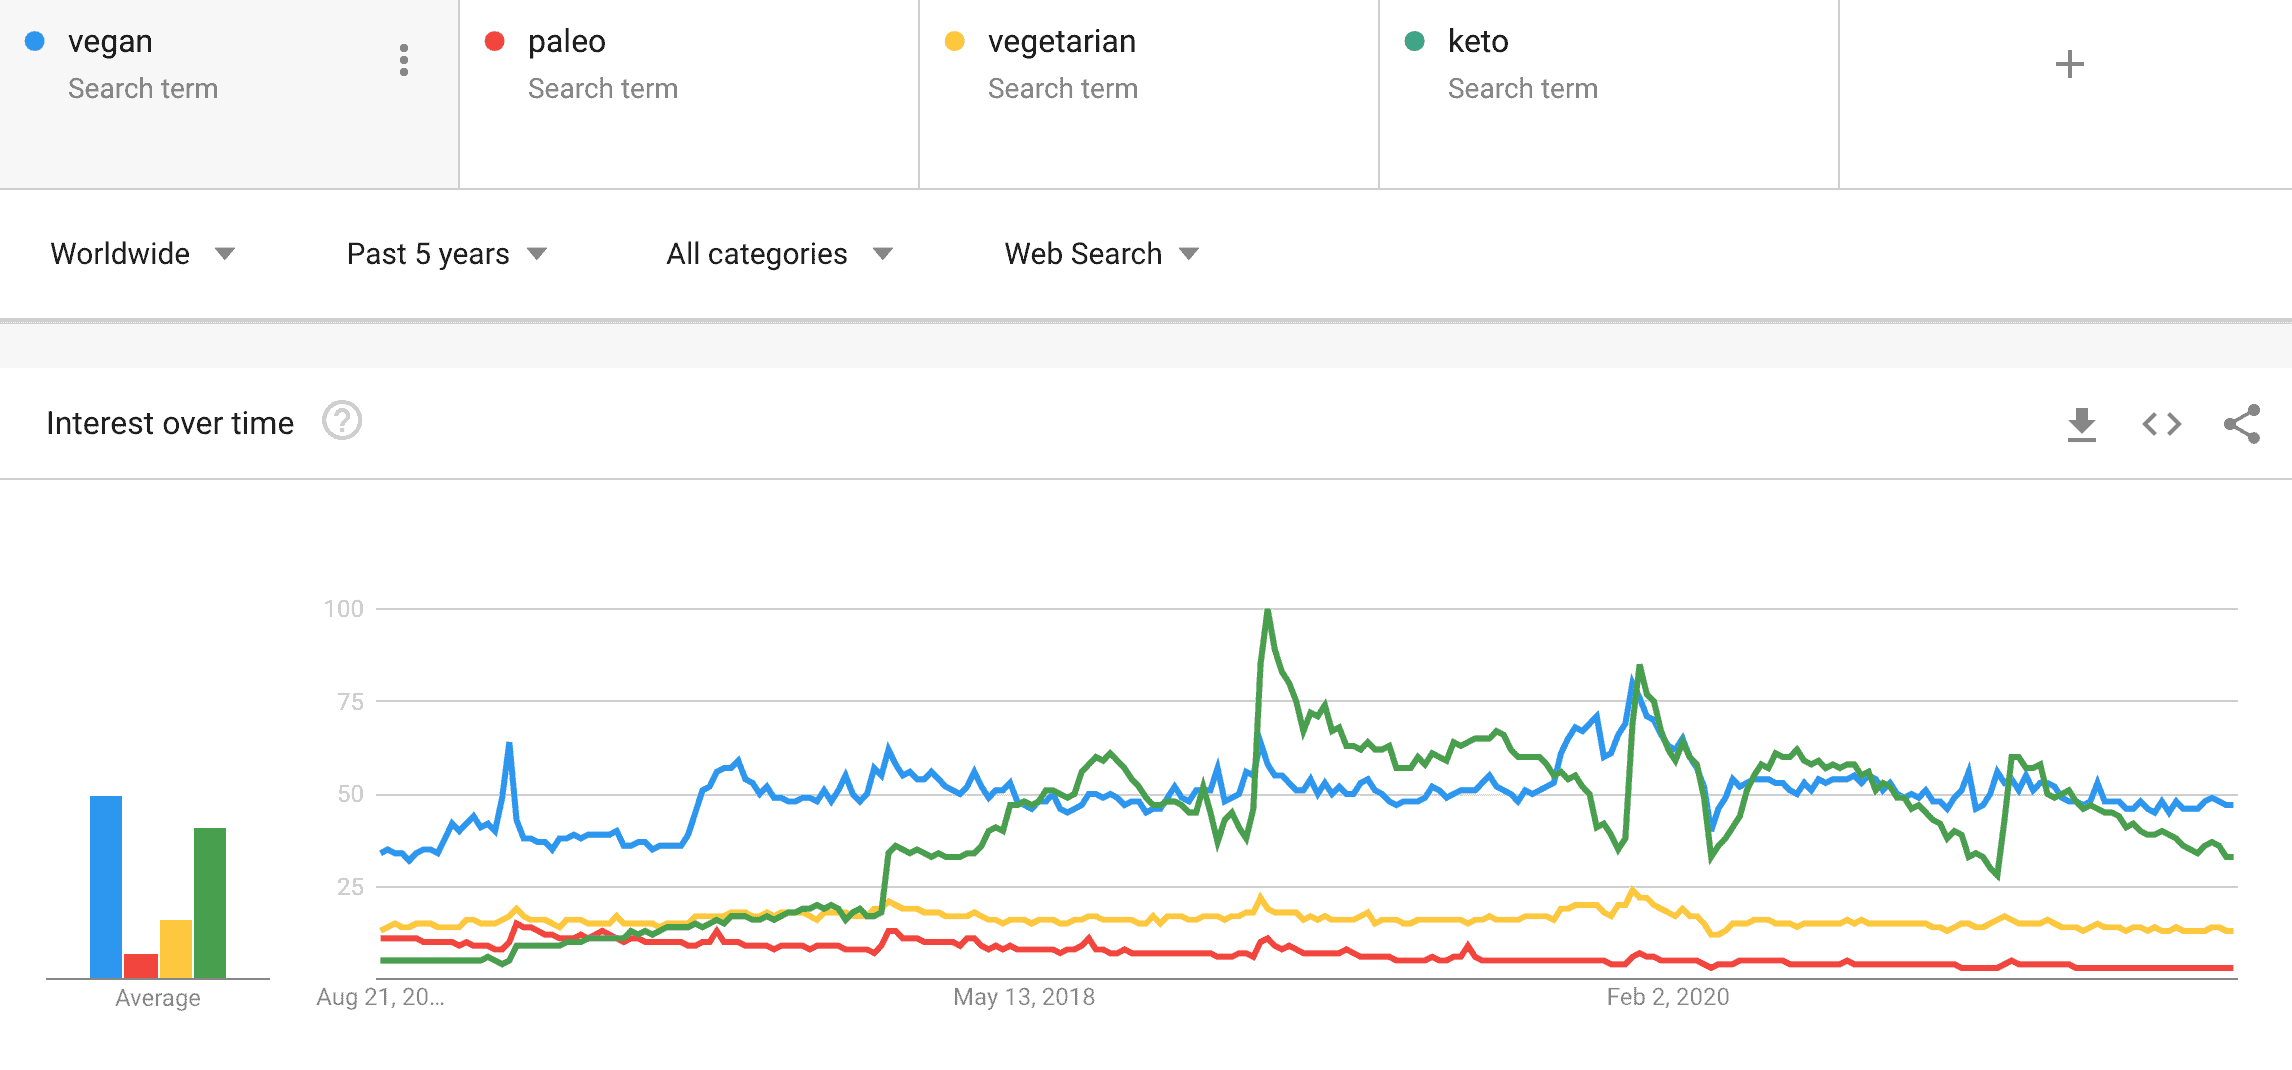This screenshot has height=1070, width=2292.
Task: Download the Interest over time data as CSV
Action: pos(2082,423)
